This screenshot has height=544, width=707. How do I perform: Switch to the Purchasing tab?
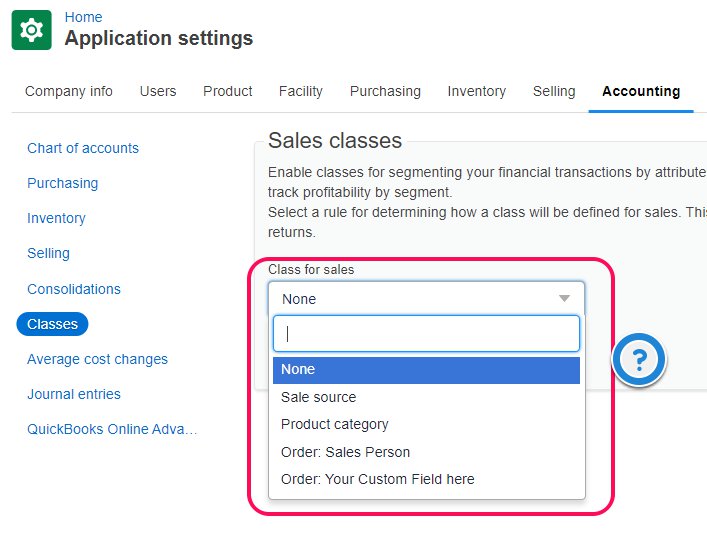pyautogui.click(x=385, y=91)
